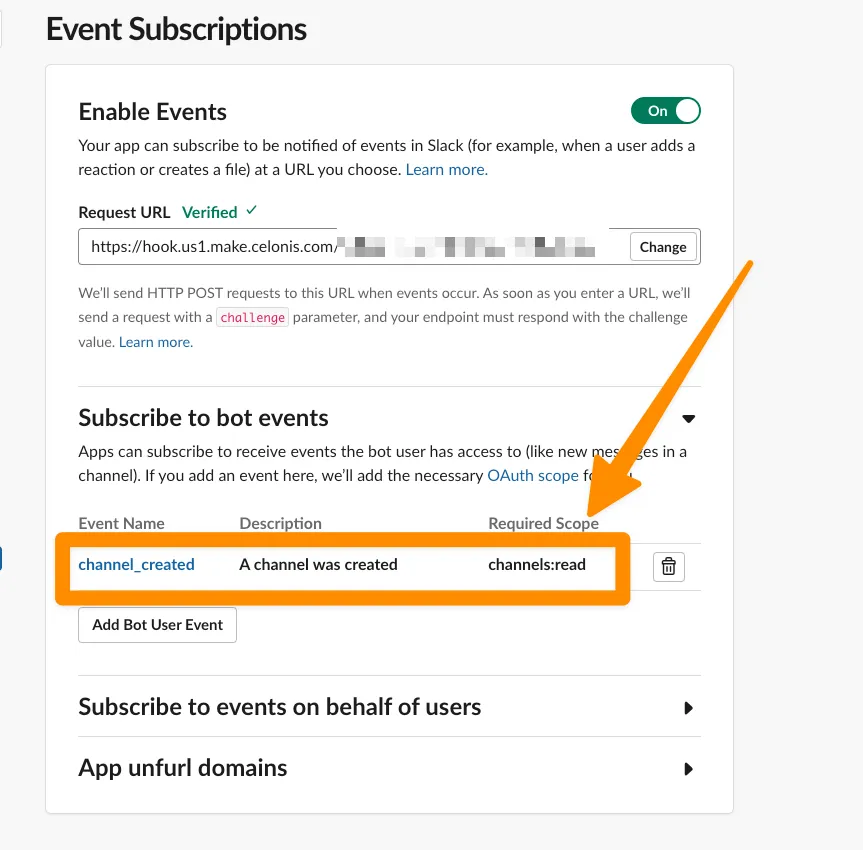
Task: Click the Event Subscriptions page heading
Action: [177, 30]
